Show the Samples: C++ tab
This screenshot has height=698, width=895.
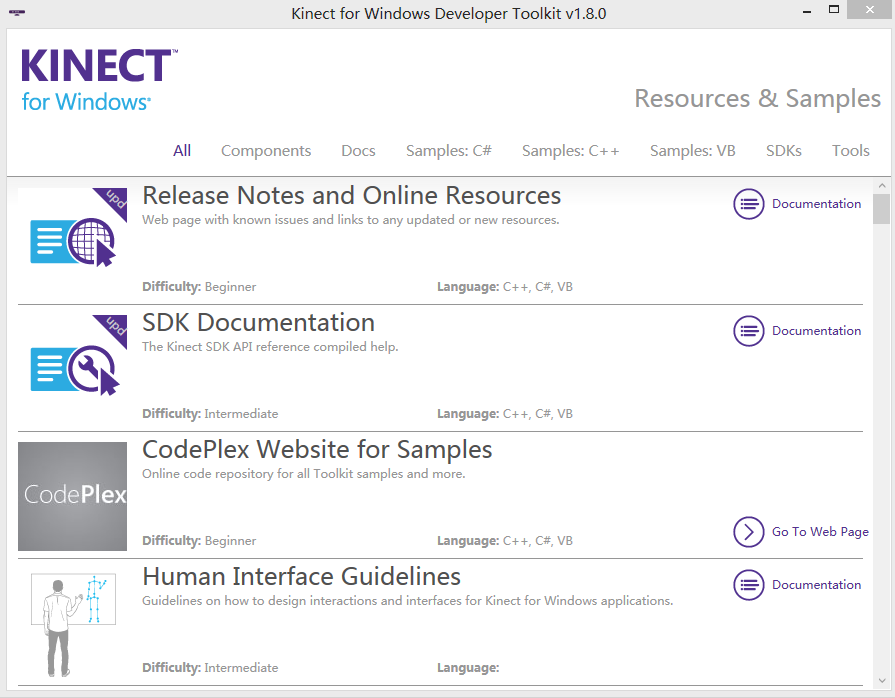coord(570,151)
